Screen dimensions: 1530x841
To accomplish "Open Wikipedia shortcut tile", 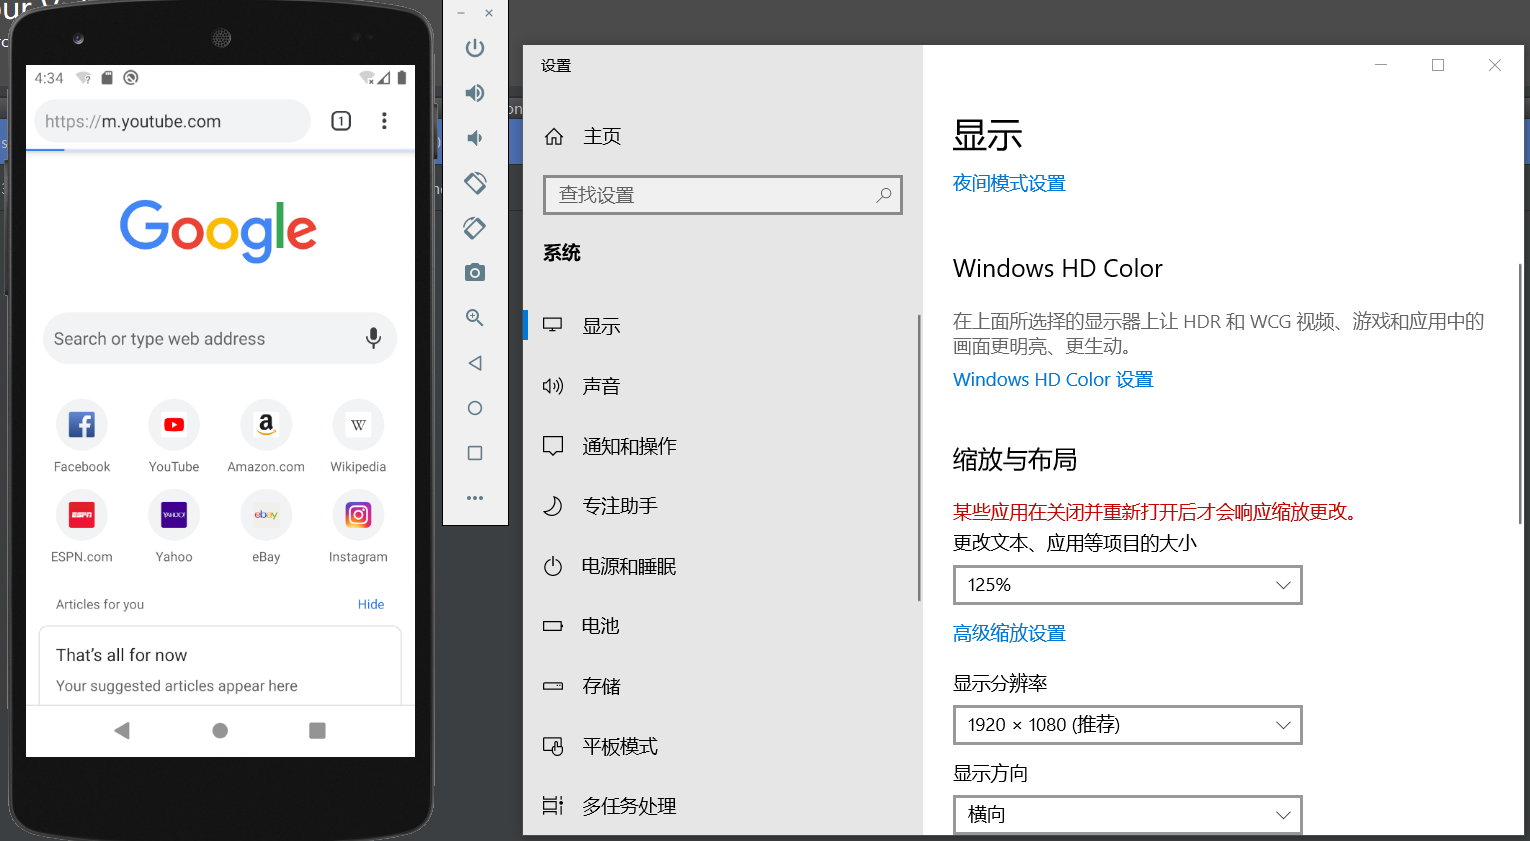I will coord(358,437).
